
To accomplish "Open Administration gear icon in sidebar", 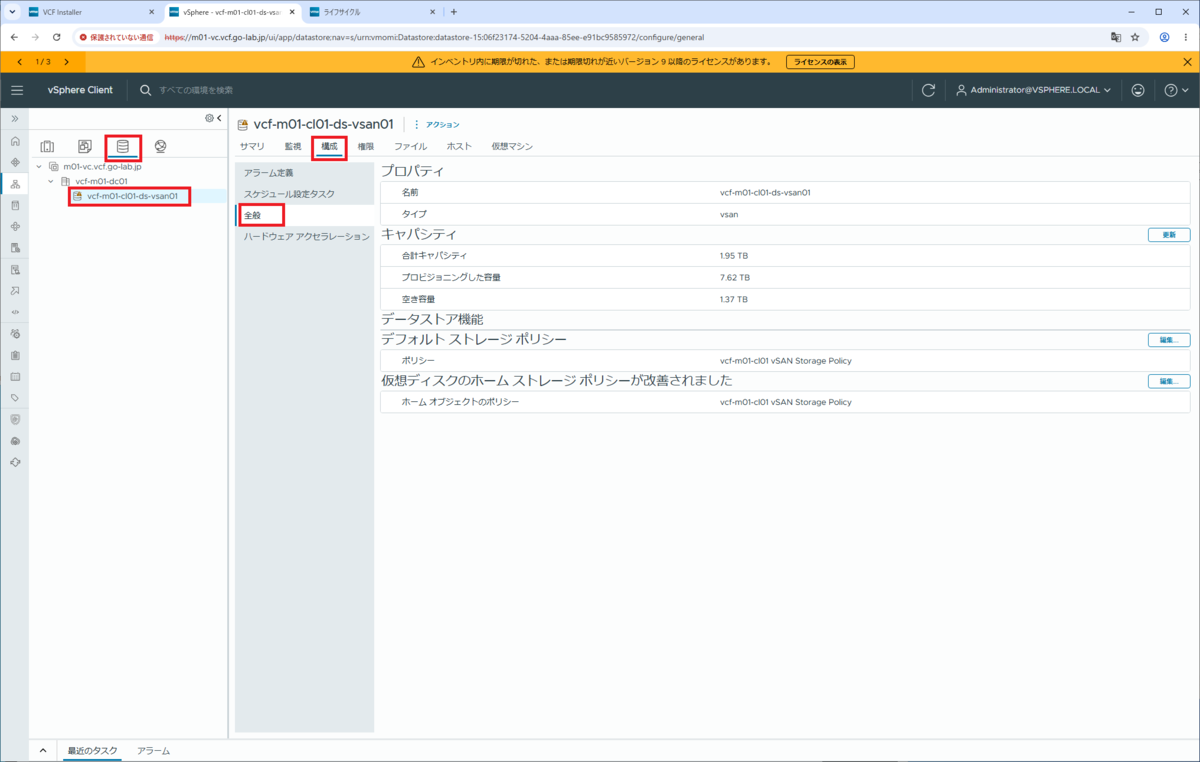I will click(15, 334).
